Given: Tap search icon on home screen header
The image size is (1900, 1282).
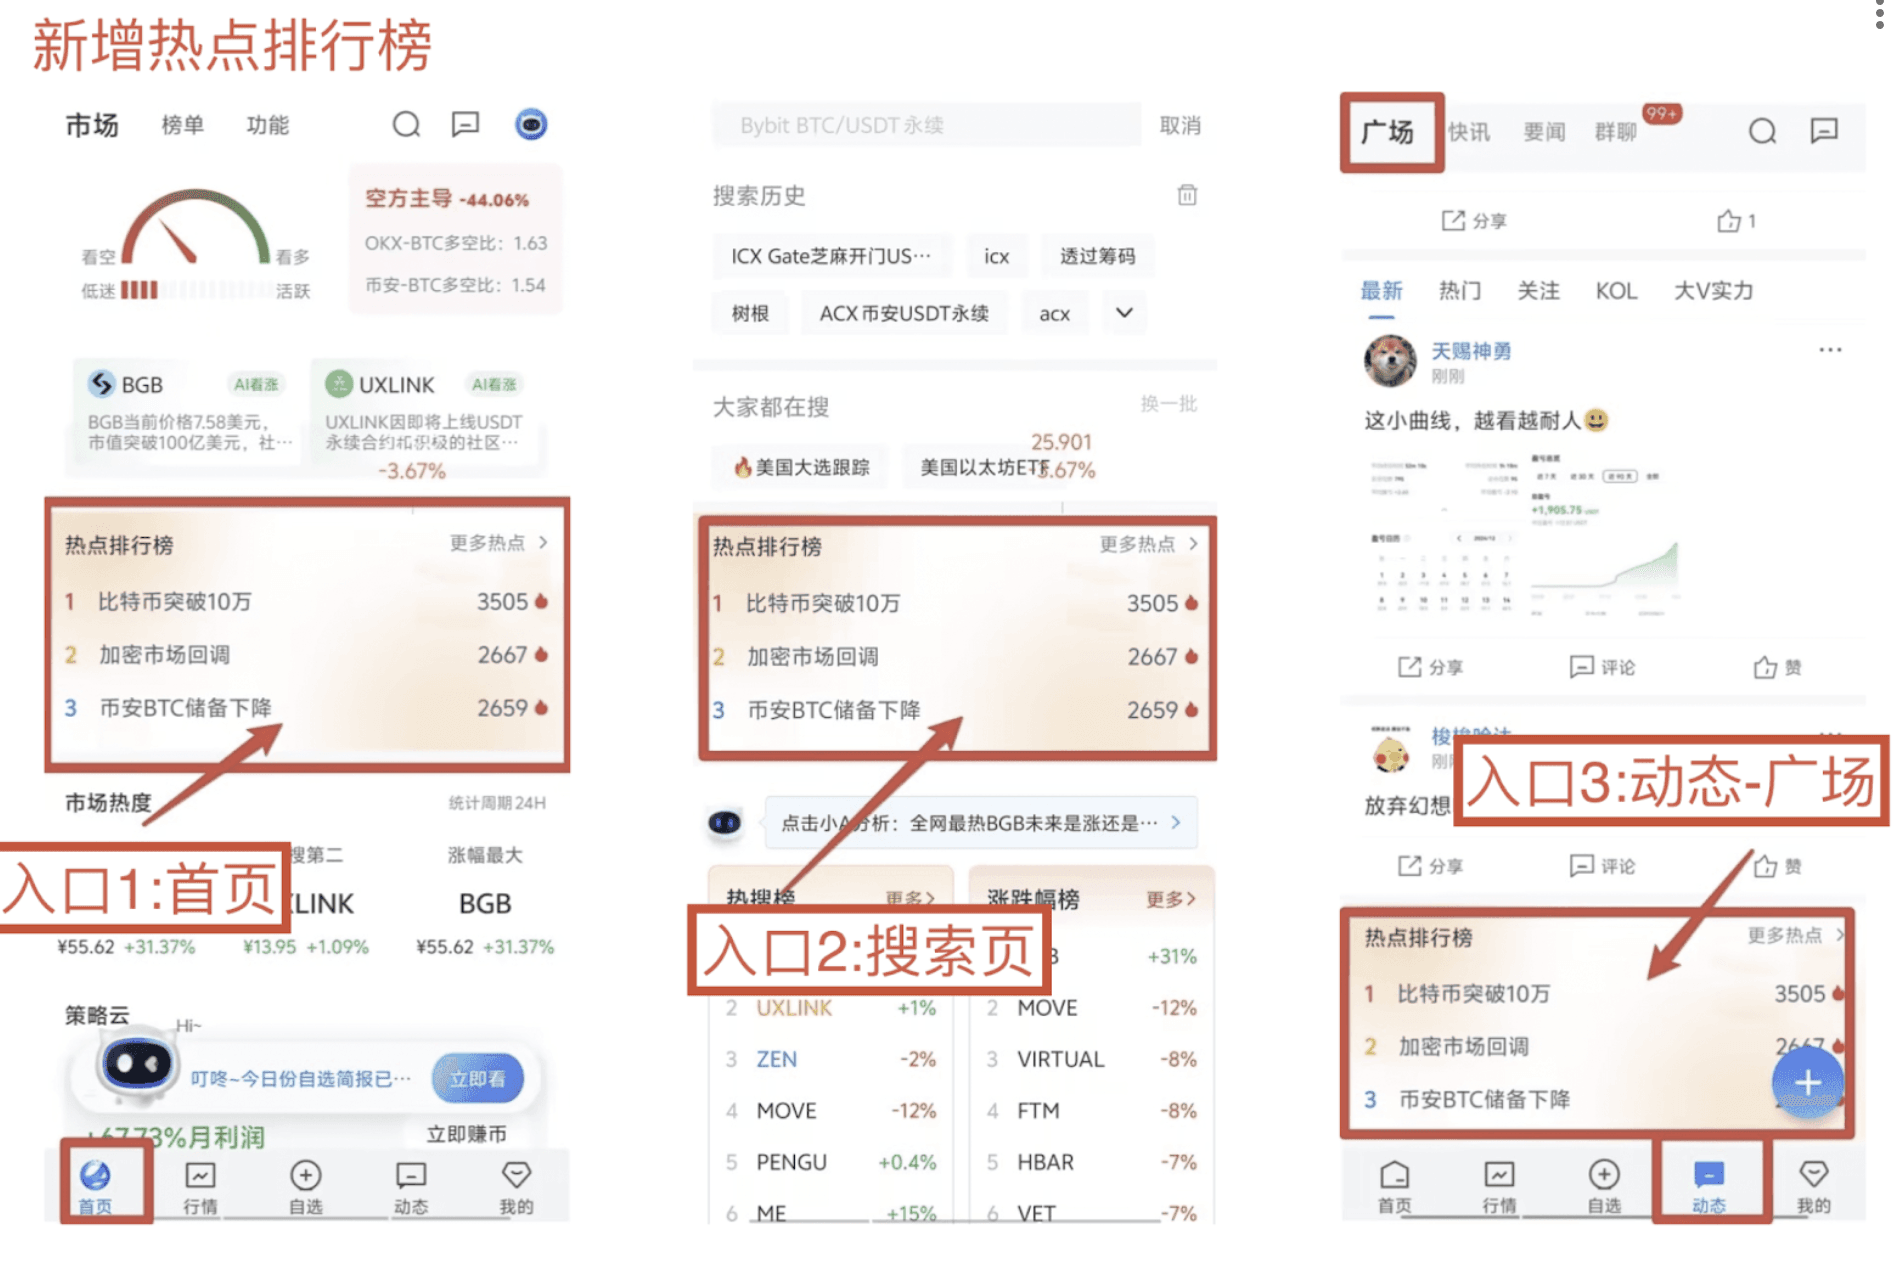Looking at the screenshot, I should (406, 125).
